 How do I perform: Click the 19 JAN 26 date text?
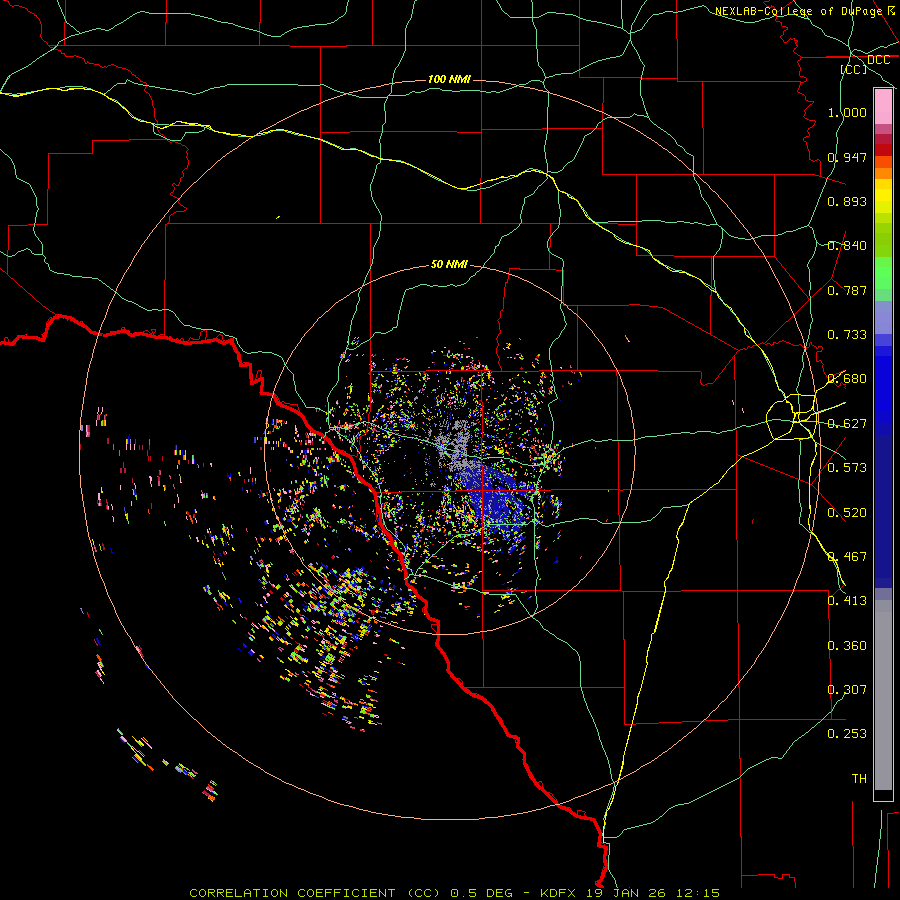pos(624,893)
